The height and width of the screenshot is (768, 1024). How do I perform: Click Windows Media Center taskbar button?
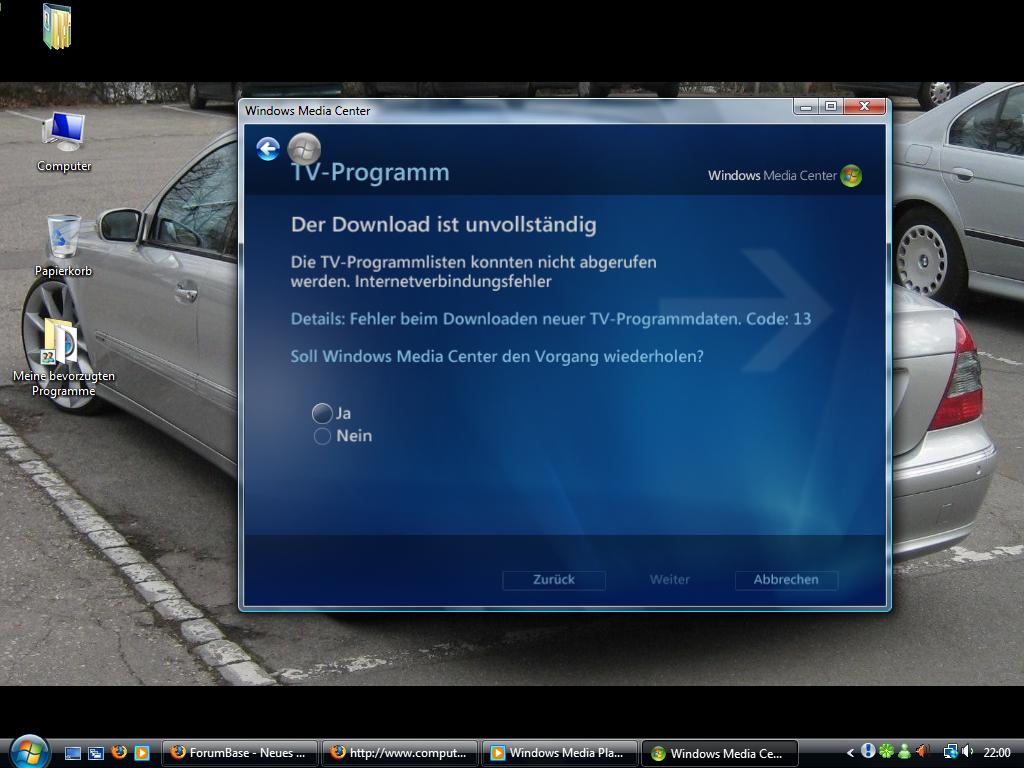pyautogui.click(x=720, y=753)
